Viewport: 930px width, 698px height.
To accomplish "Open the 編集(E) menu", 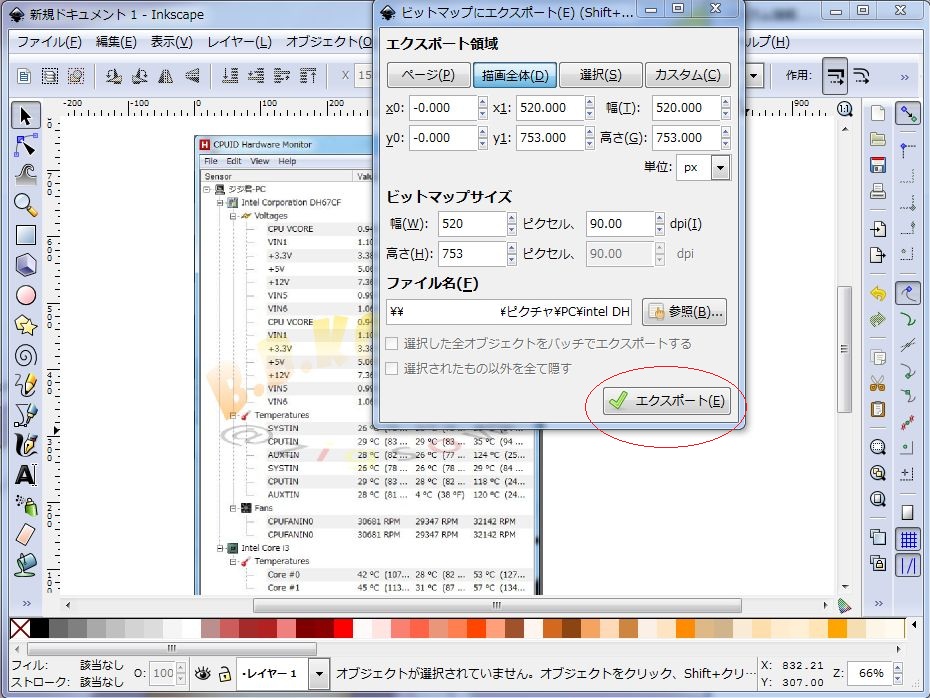I will [116, 42].
